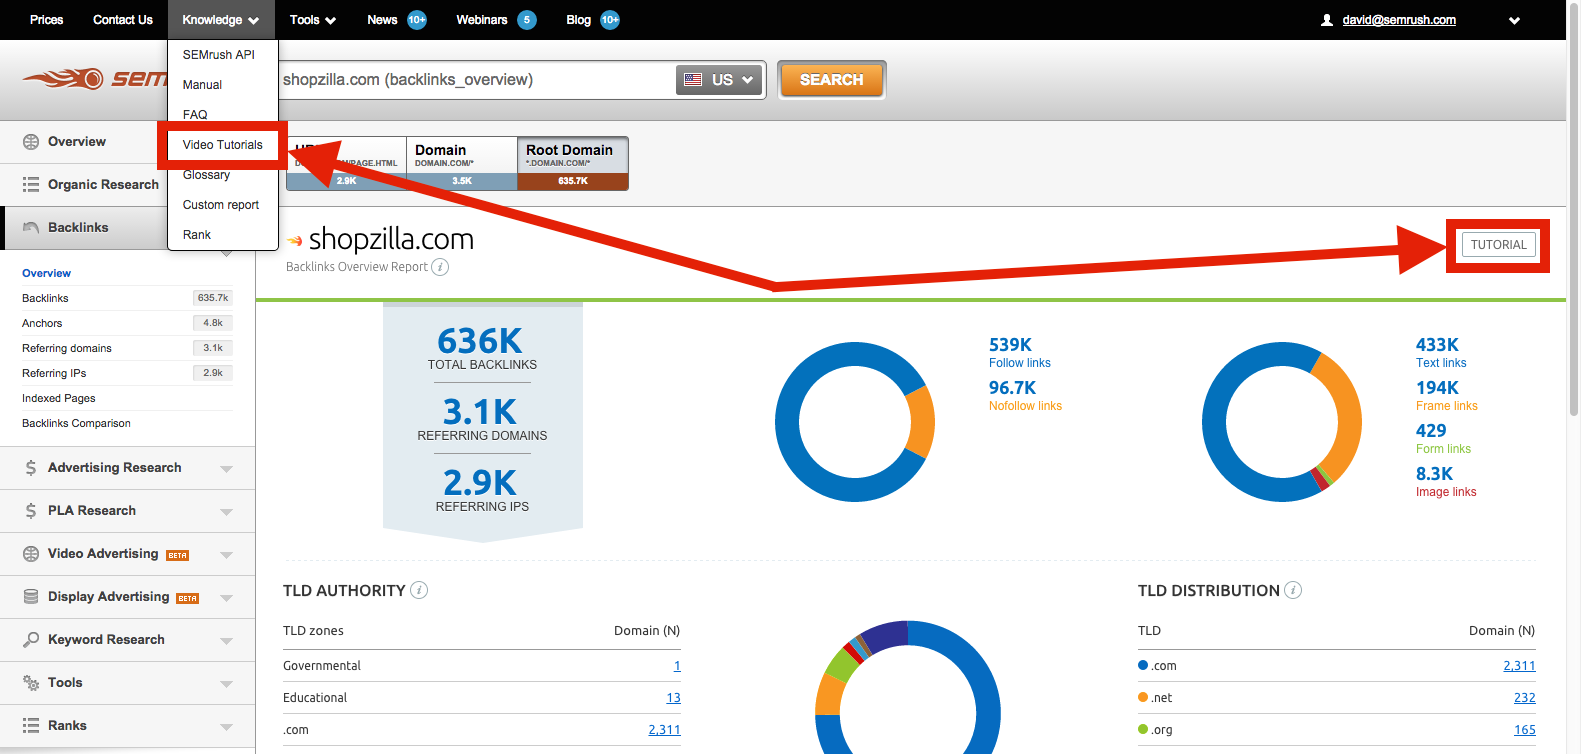Open the Backlinks Overview Report info icon
The width and height of the screenshot is (1581, 754).
click(440, 267)
